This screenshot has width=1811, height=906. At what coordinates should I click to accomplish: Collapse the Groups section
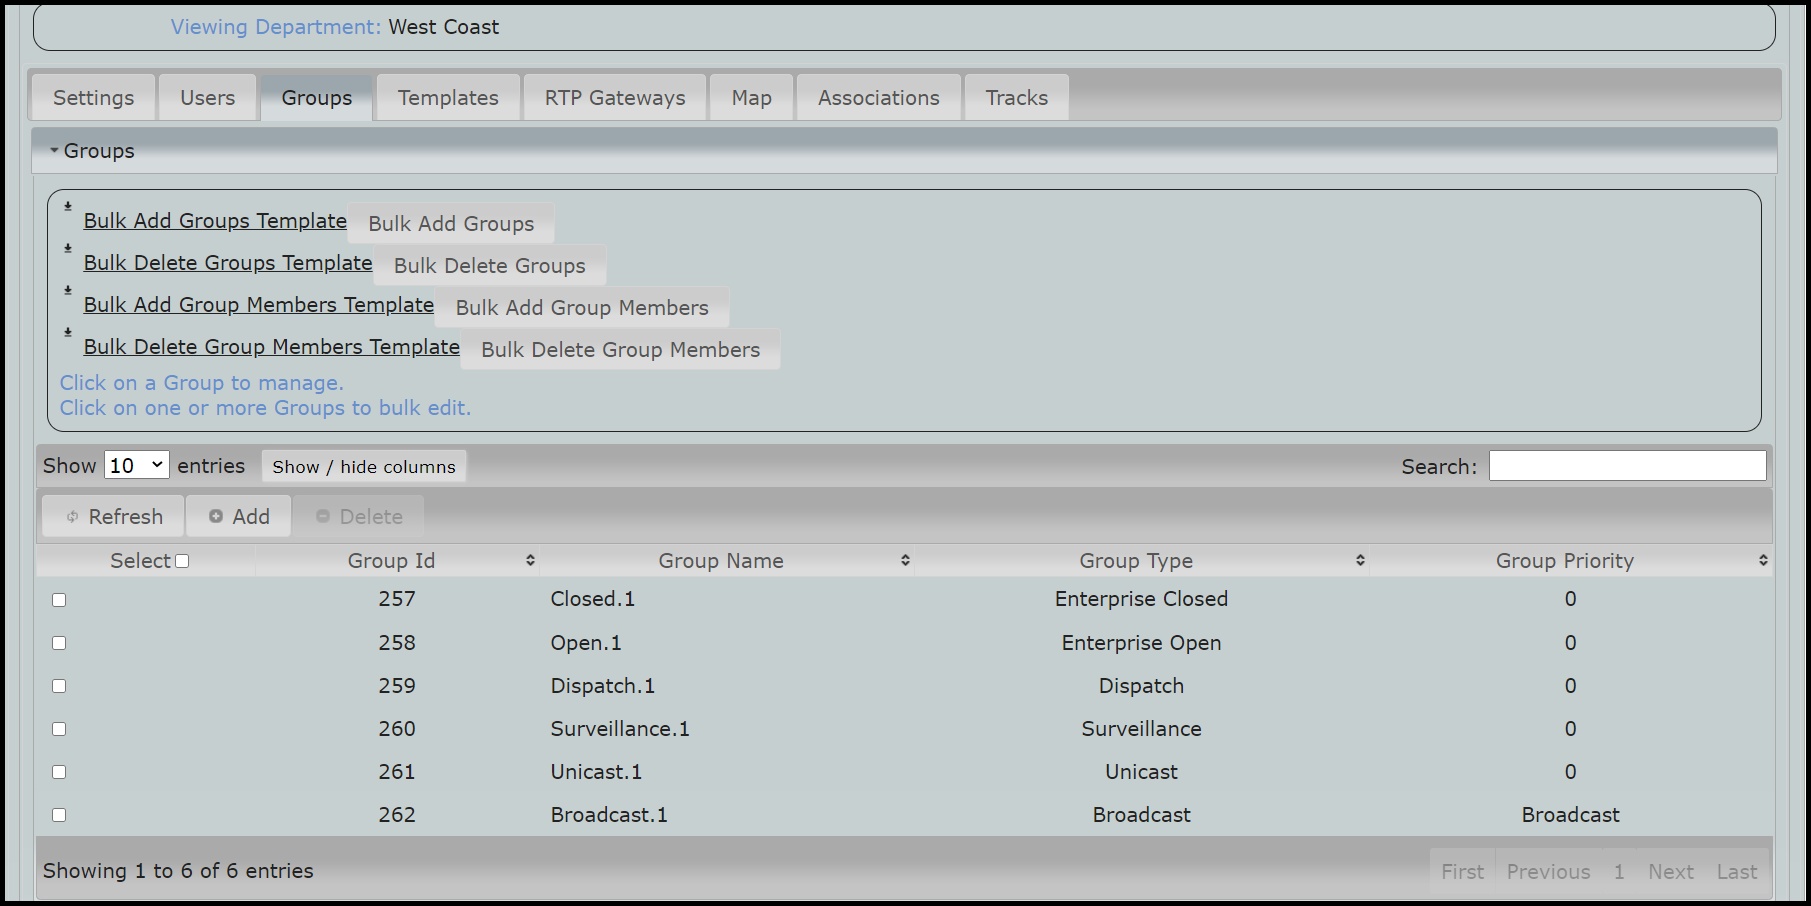(x=55, y=150)
